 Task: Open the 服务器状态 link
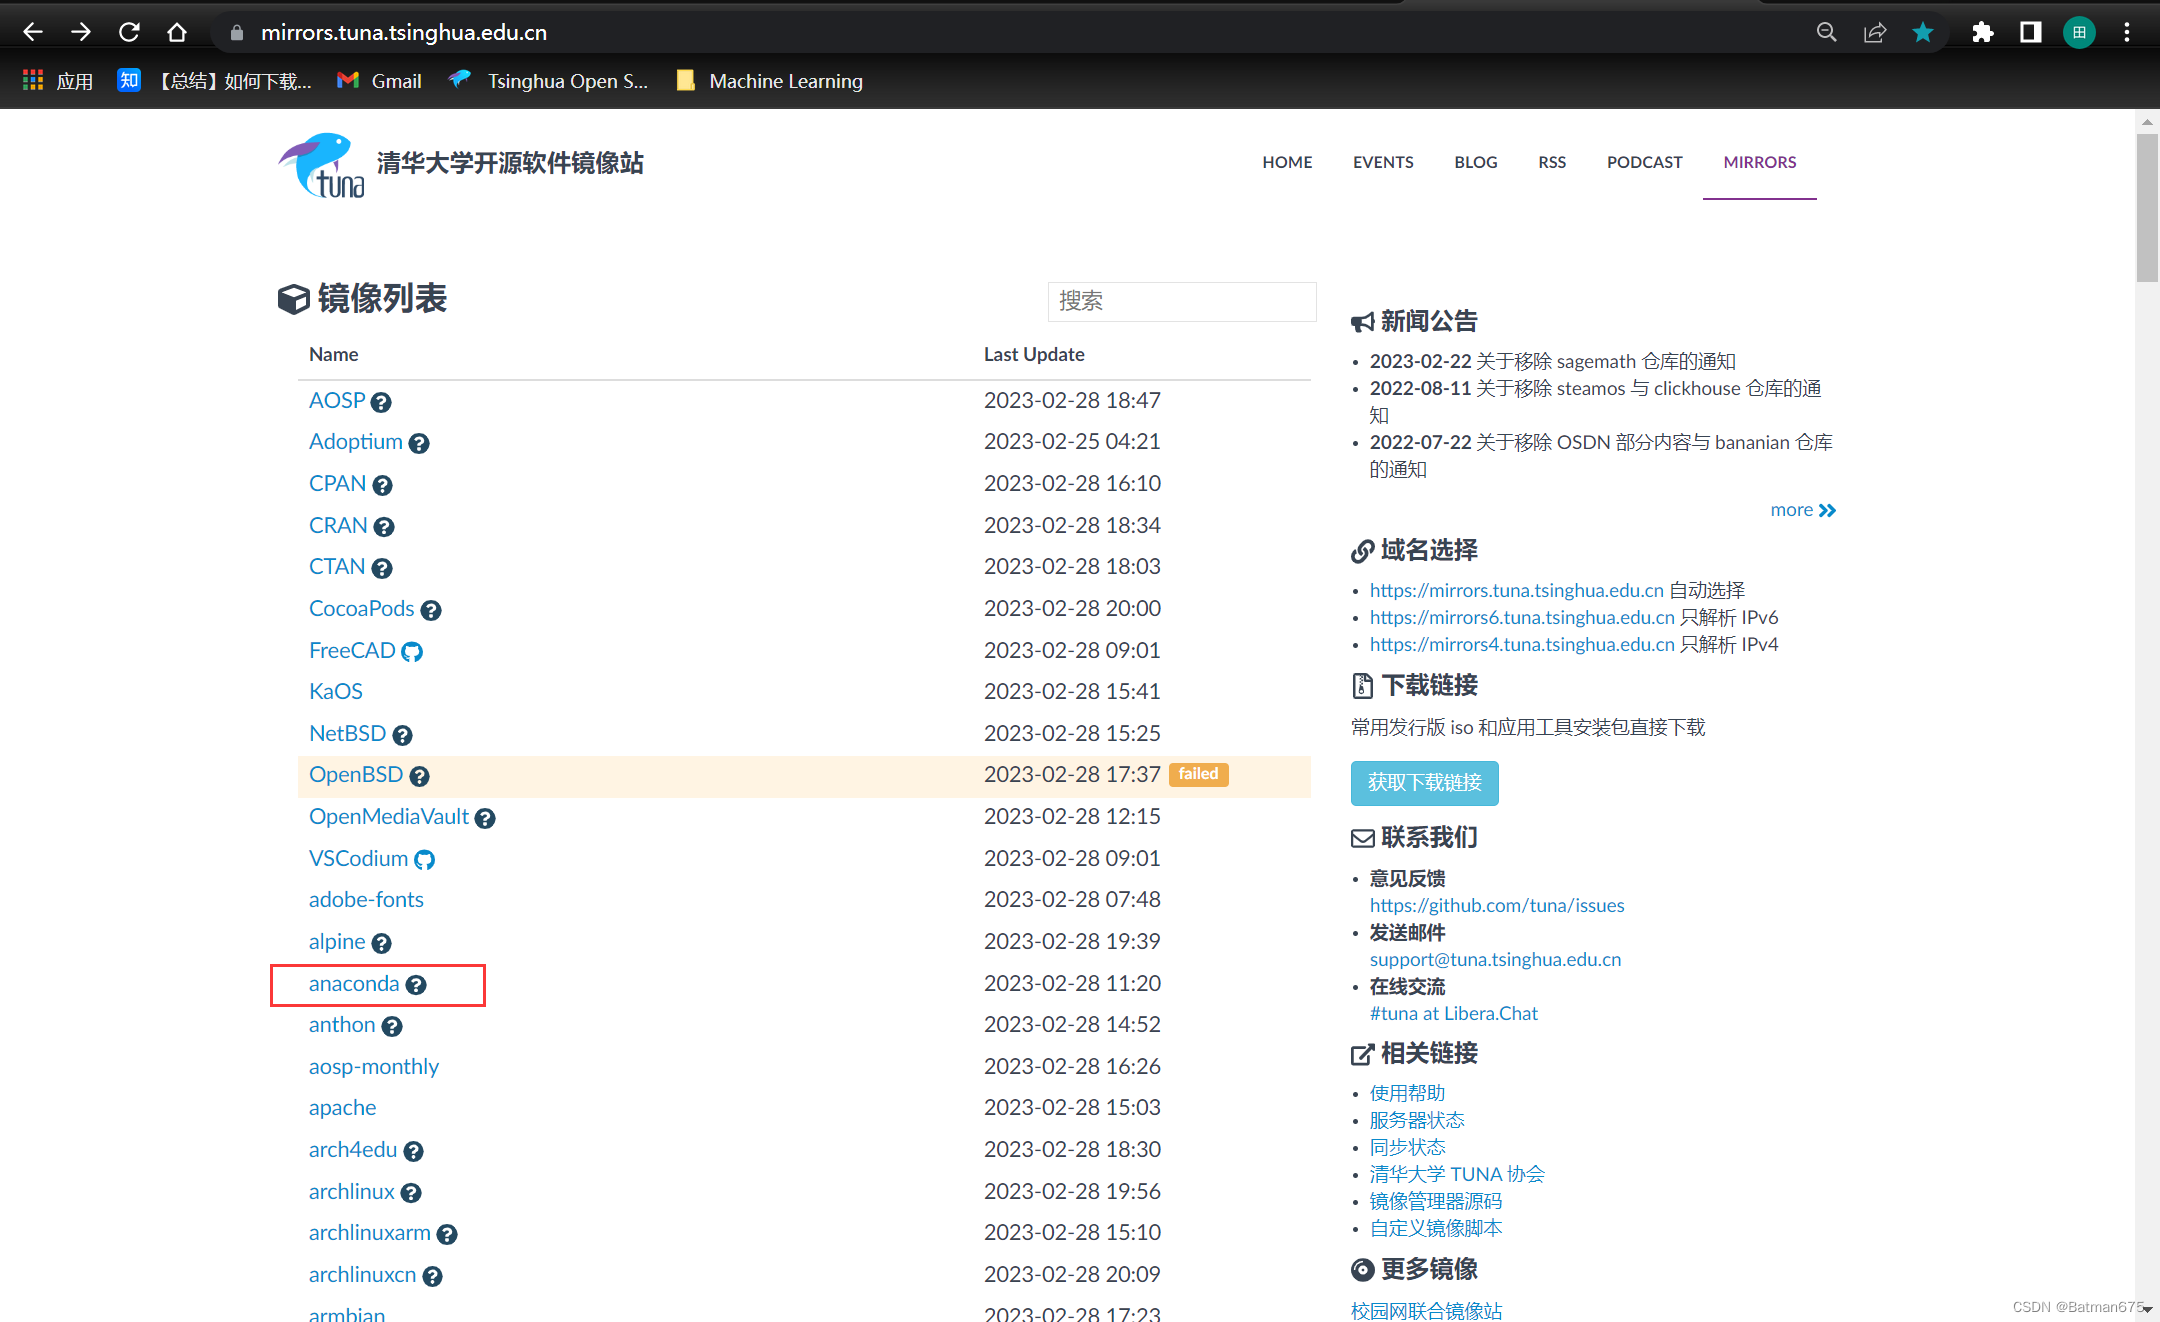coord(1417,1120)
